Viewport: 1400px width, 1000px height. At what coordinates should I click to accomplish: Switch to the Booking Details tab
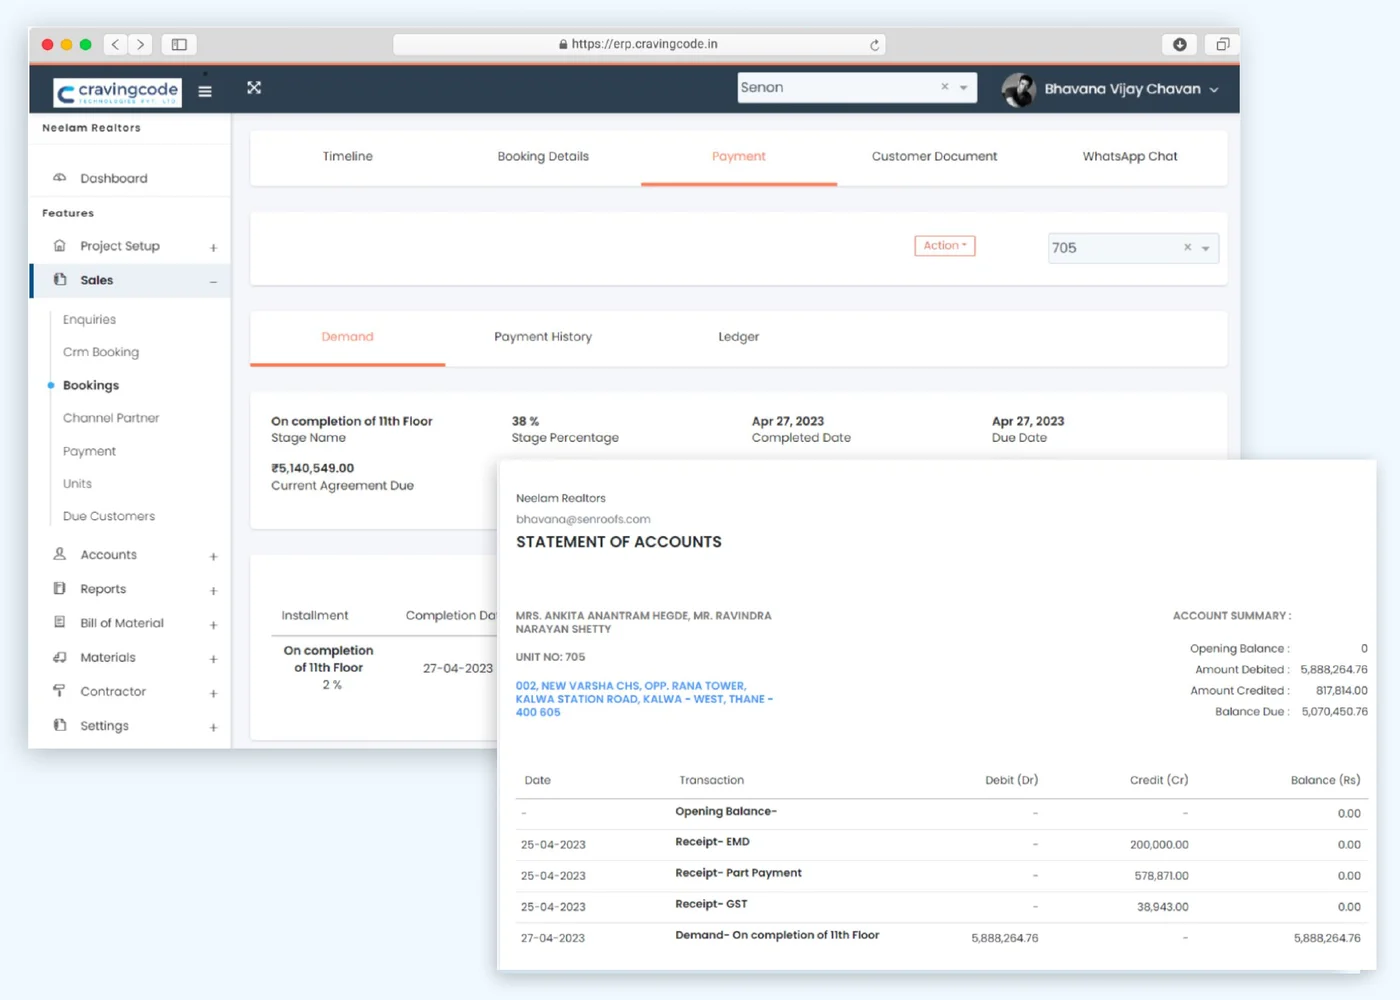click(543, 156)
